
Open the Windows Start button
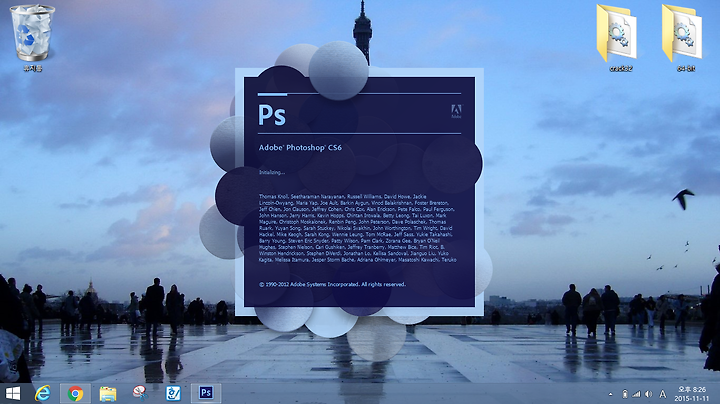[12, 393]
